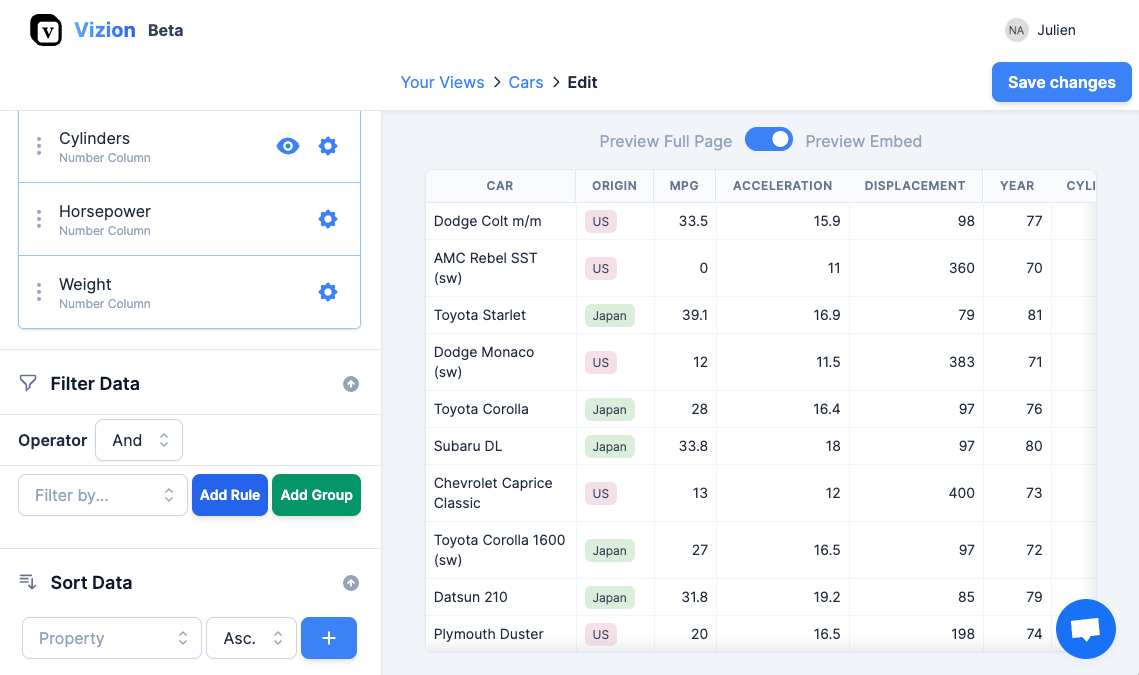1139x675 pixels.
Task: Click the CAR column header in the table
Action: click(499, 185)
